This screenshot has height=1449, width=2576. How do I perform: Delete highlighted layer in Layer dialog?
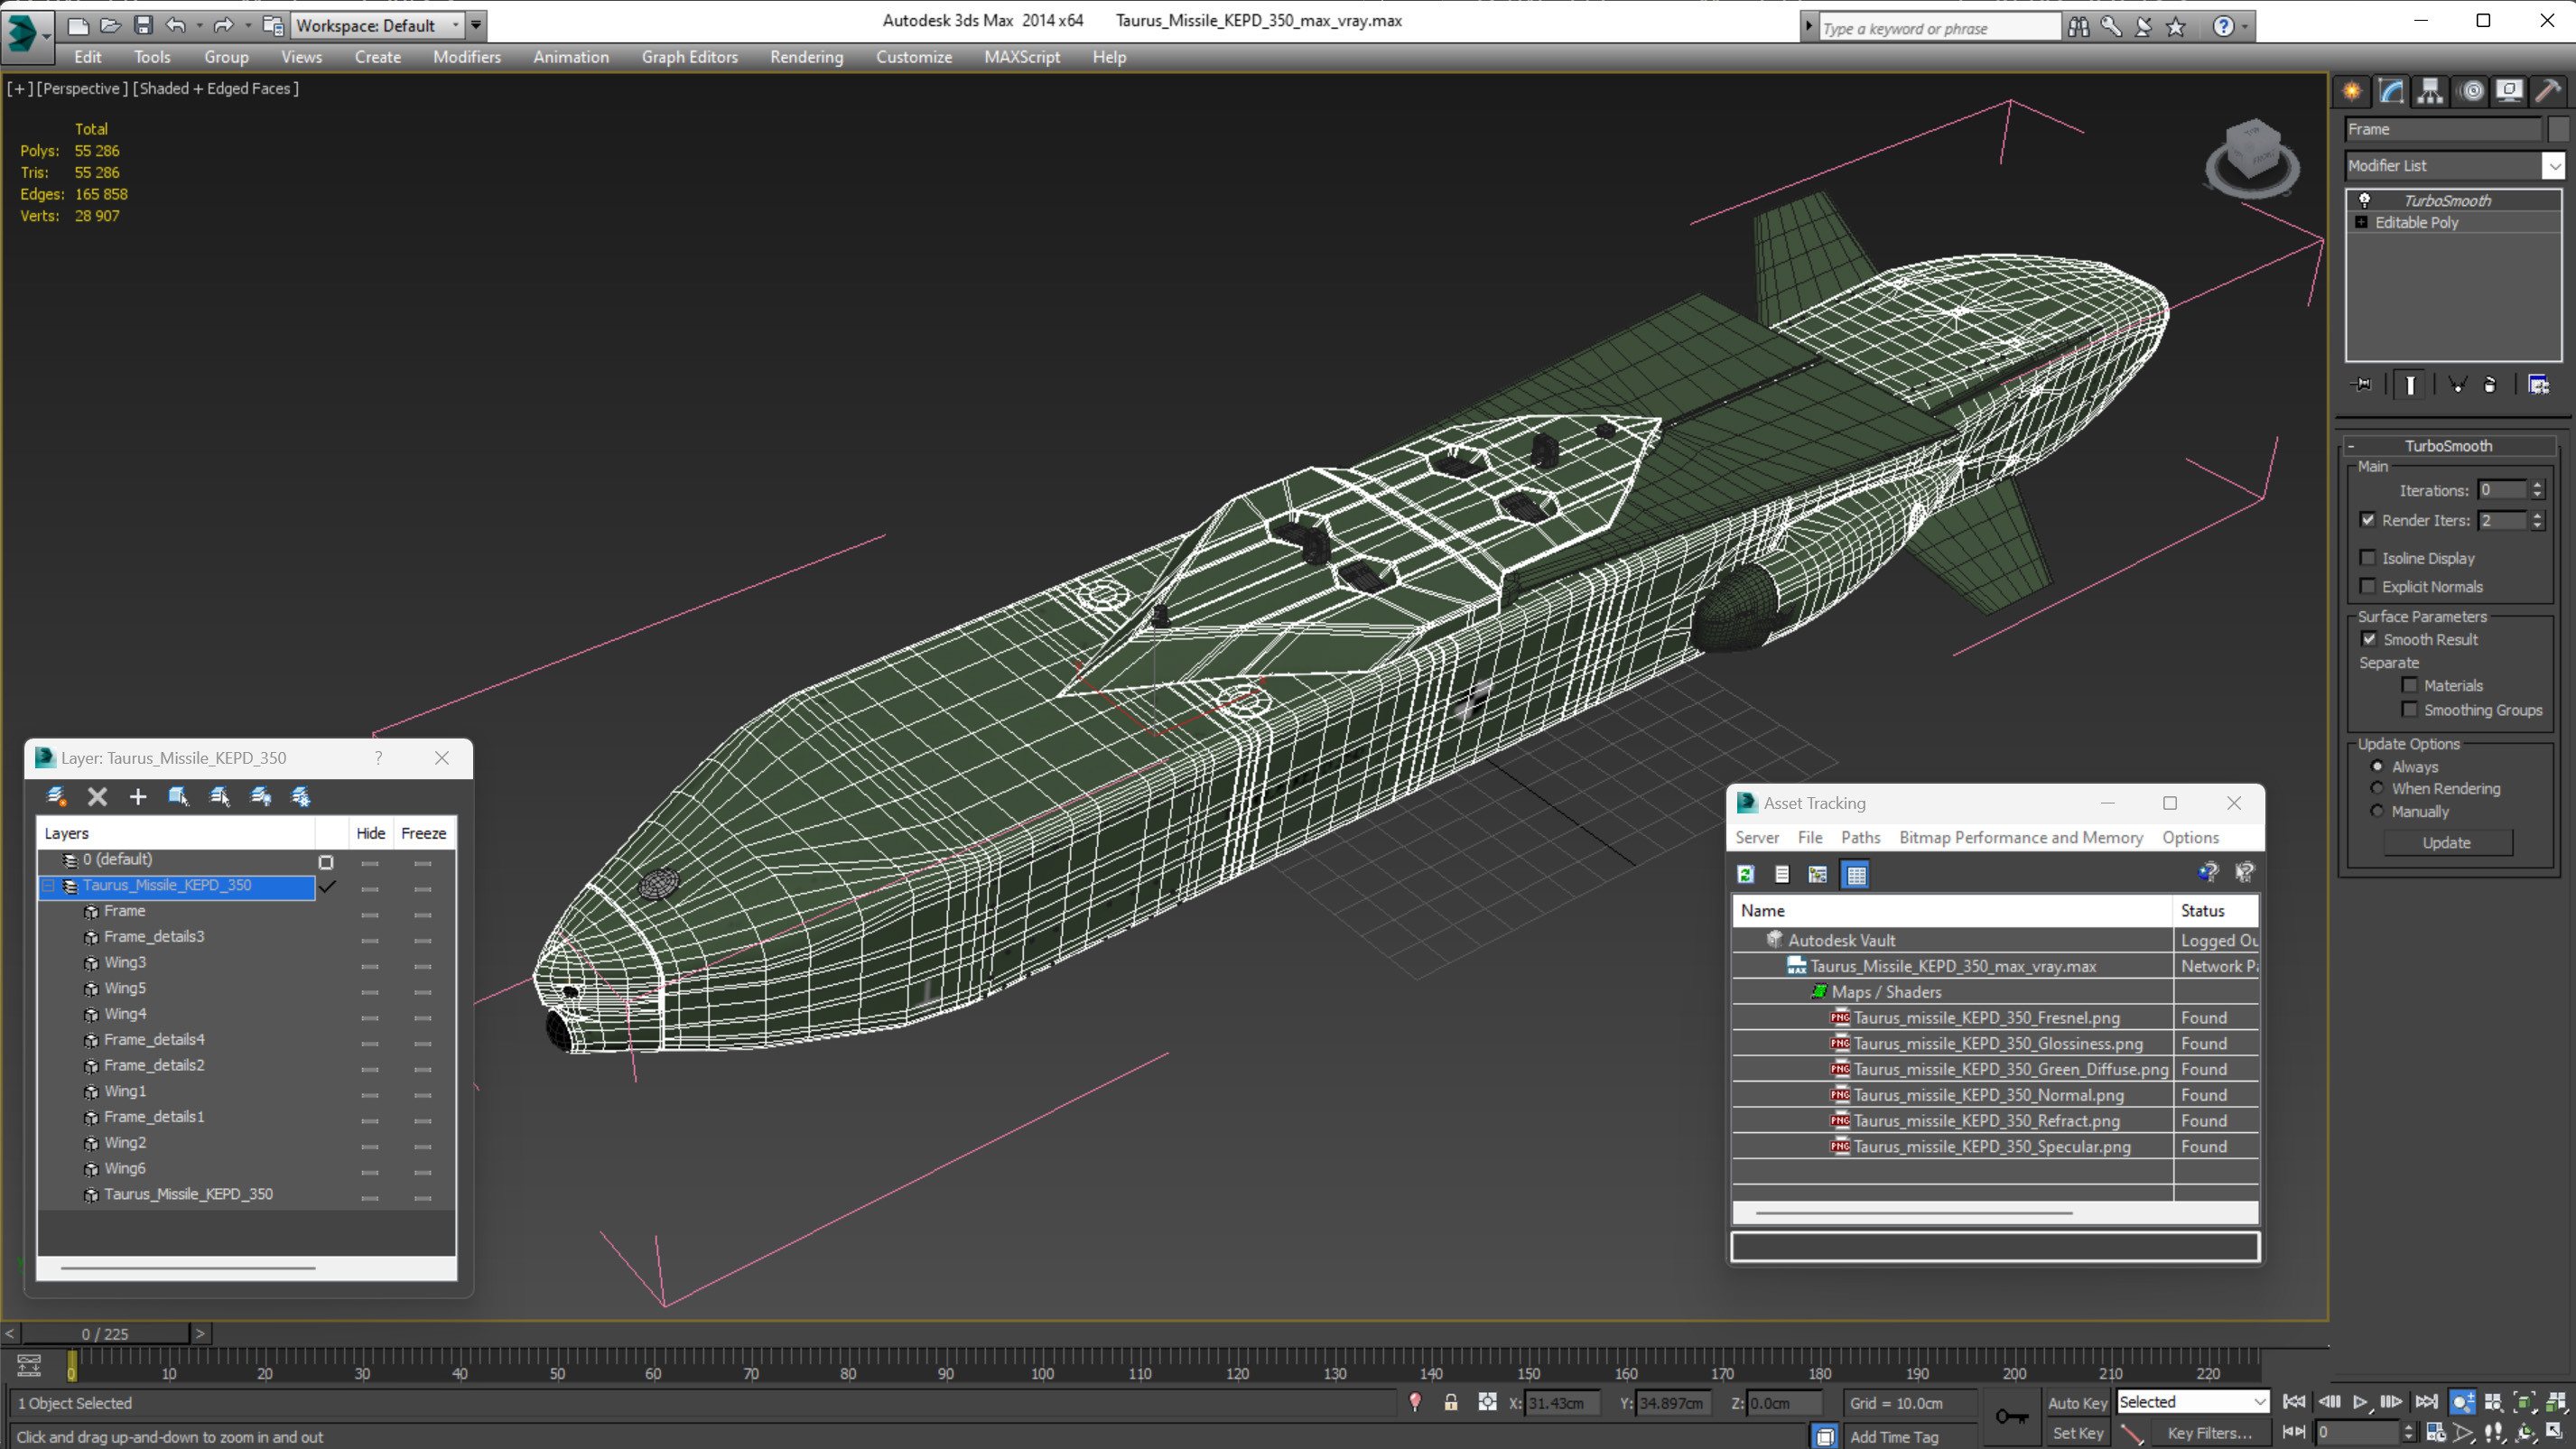point(97,796)
